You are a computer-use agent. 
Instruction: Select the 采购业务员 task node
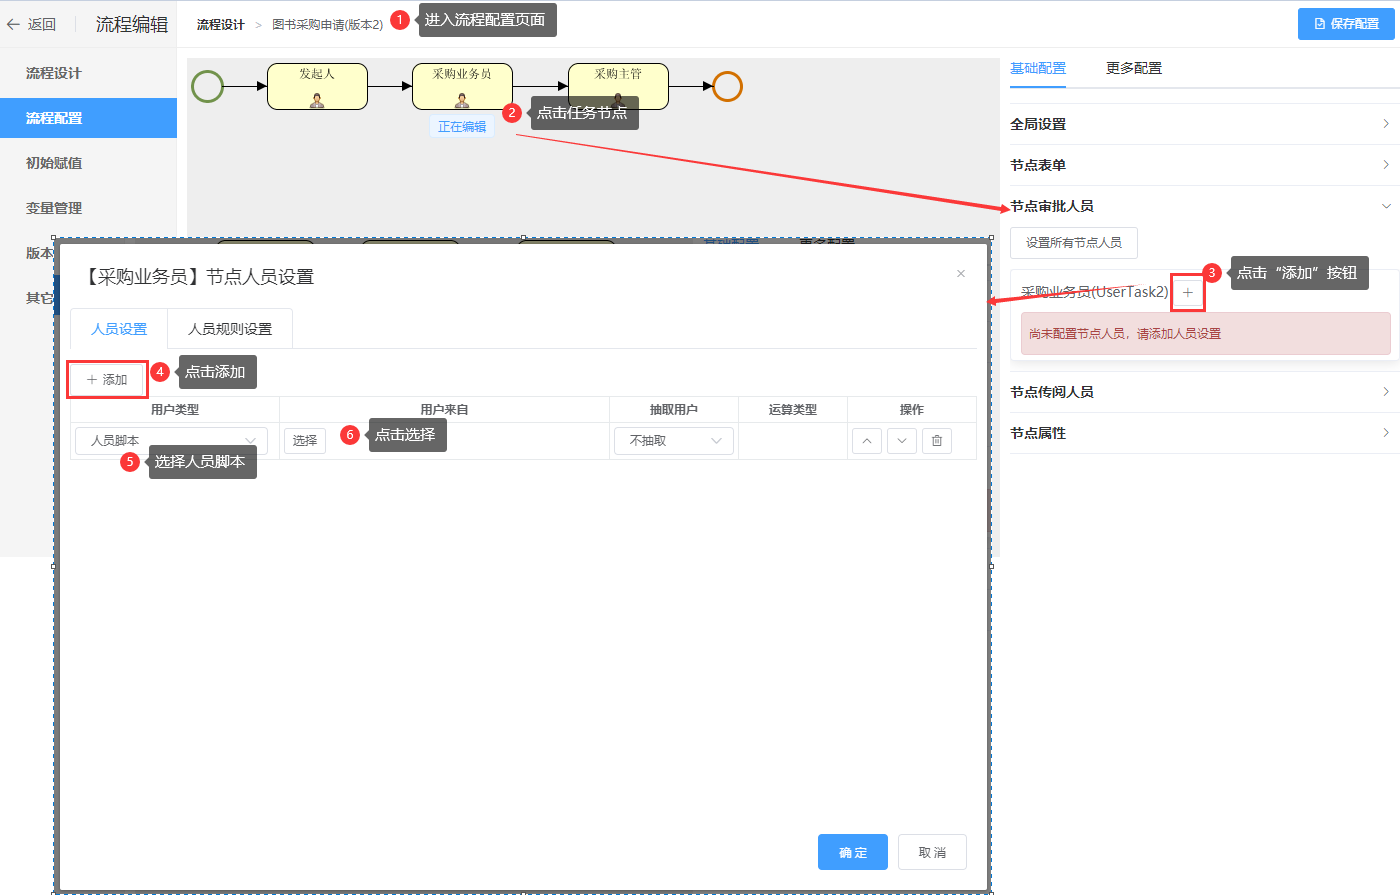point(462,86)
